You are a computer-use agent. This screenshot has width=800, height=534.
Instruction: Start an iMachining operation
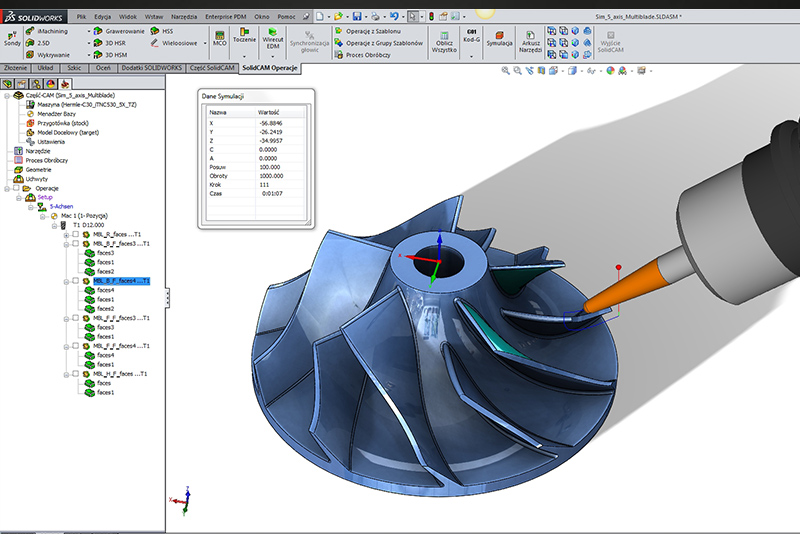[47, 31]
